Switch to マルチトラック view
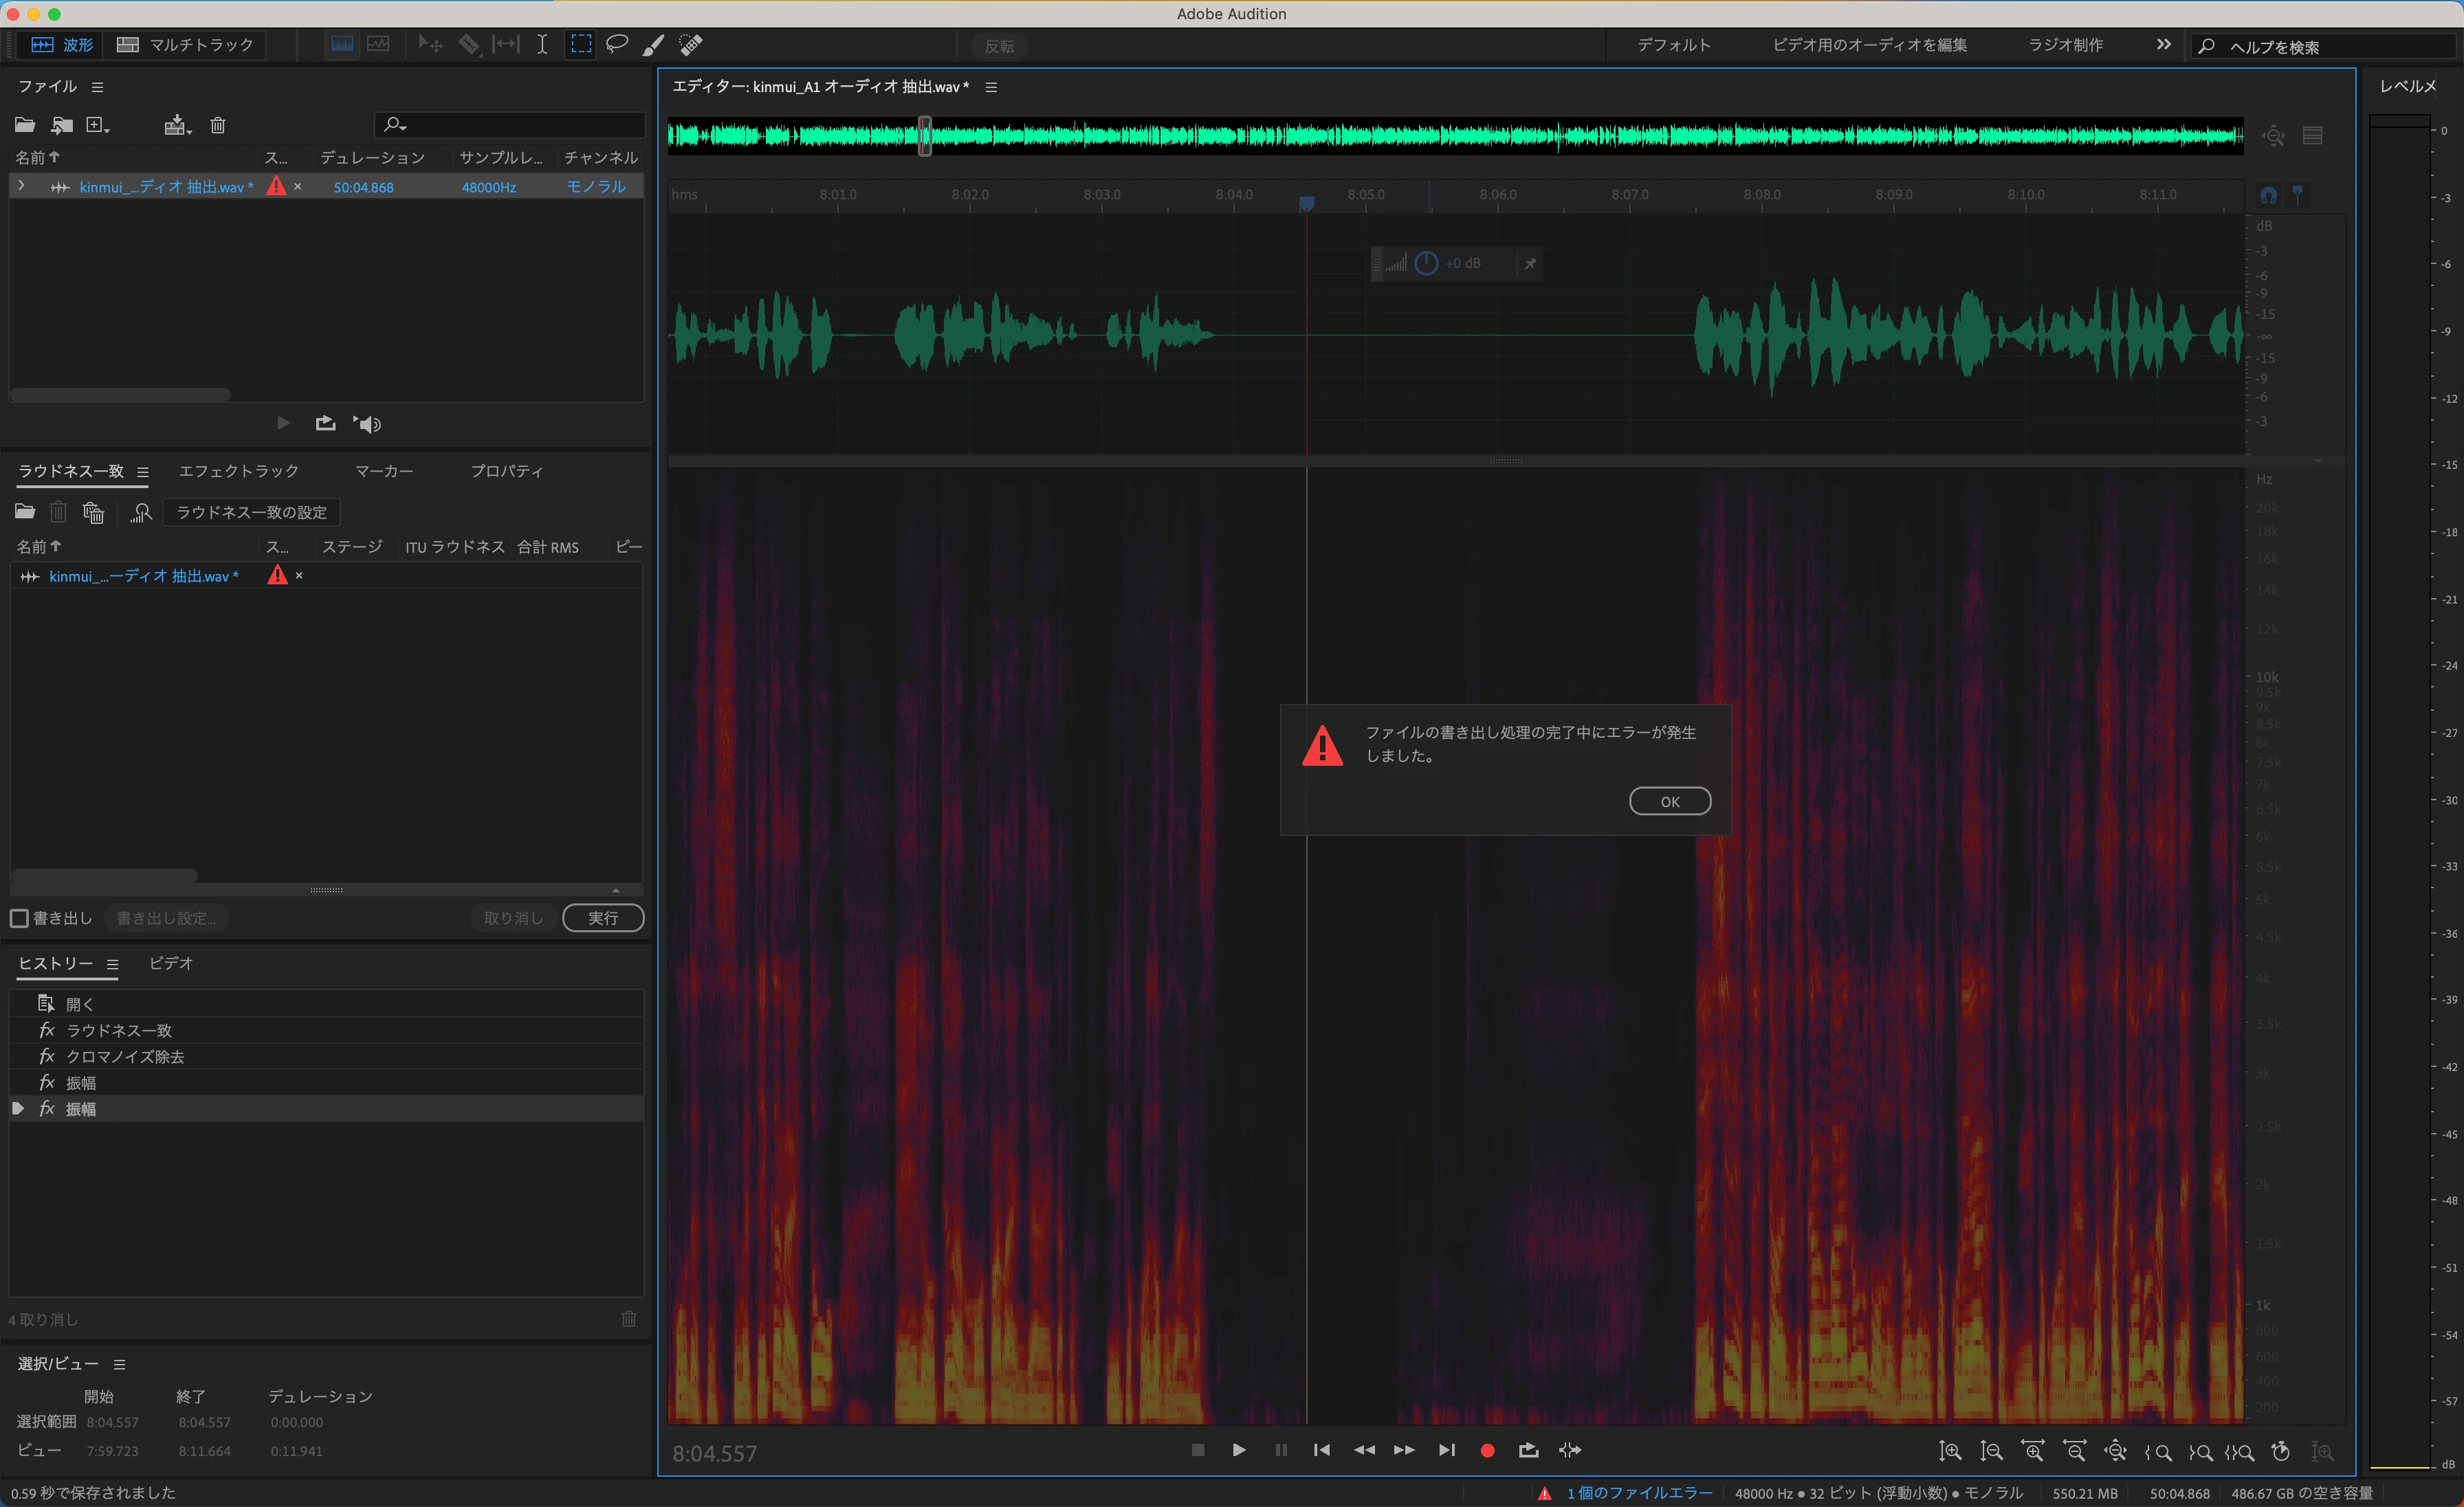The image size is (2464, 1507). [x=186, y=44]
